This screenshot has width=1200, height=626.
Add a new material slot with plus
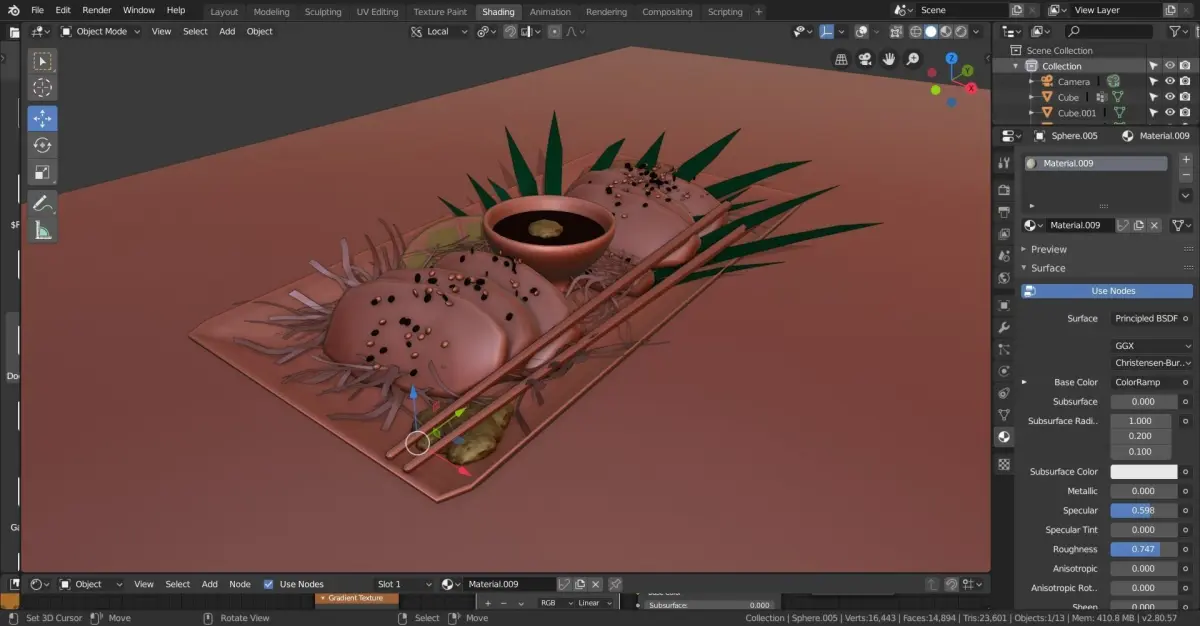click(x=1186, y=160)
